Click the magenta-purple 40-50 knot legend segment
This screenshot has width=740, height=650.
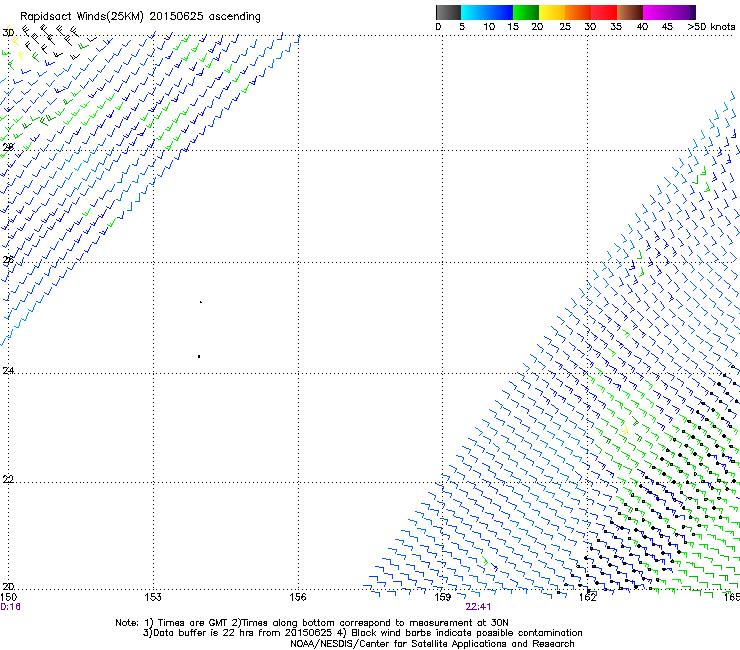click(x=669, y=12)
